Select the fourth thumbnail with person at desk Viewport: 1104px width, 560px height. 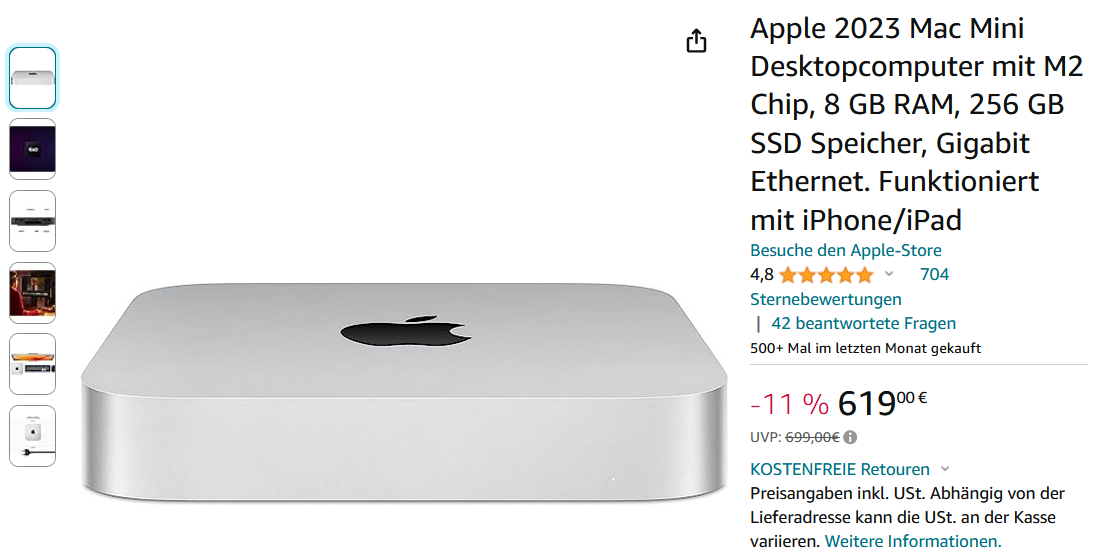click(33, 293)
